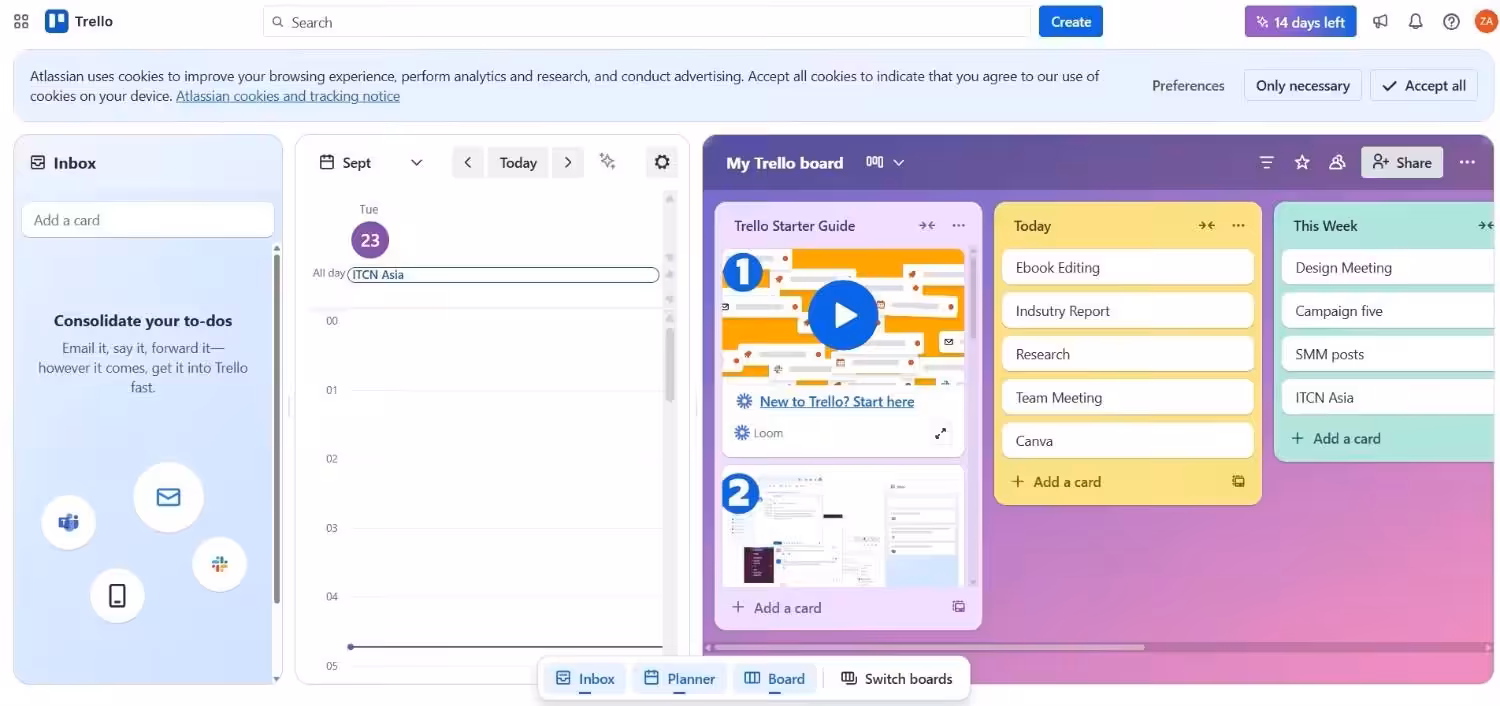Open Atlassian cookies and tracking notice
This screenshot has height=706, width=1500.
288,96
